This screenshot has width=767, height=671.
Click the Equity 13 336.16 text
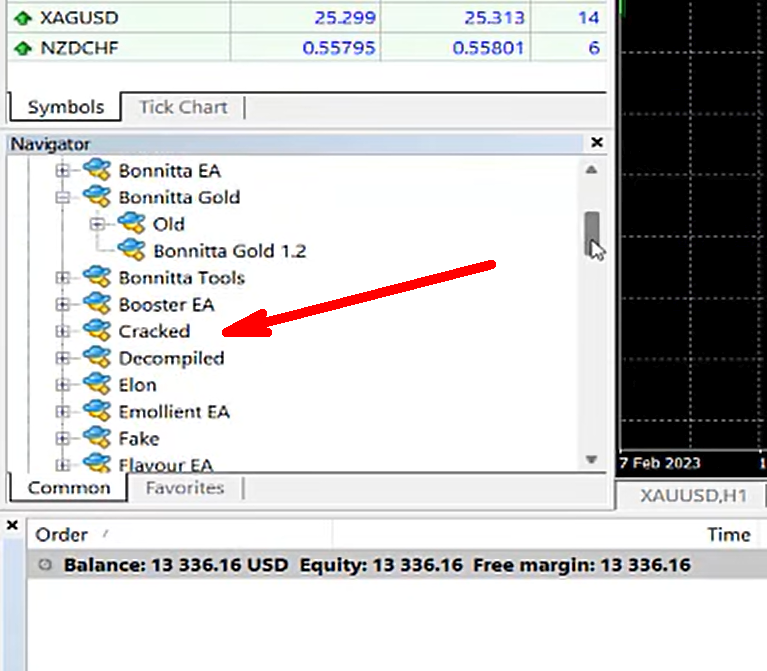click(x=381, y=565)
